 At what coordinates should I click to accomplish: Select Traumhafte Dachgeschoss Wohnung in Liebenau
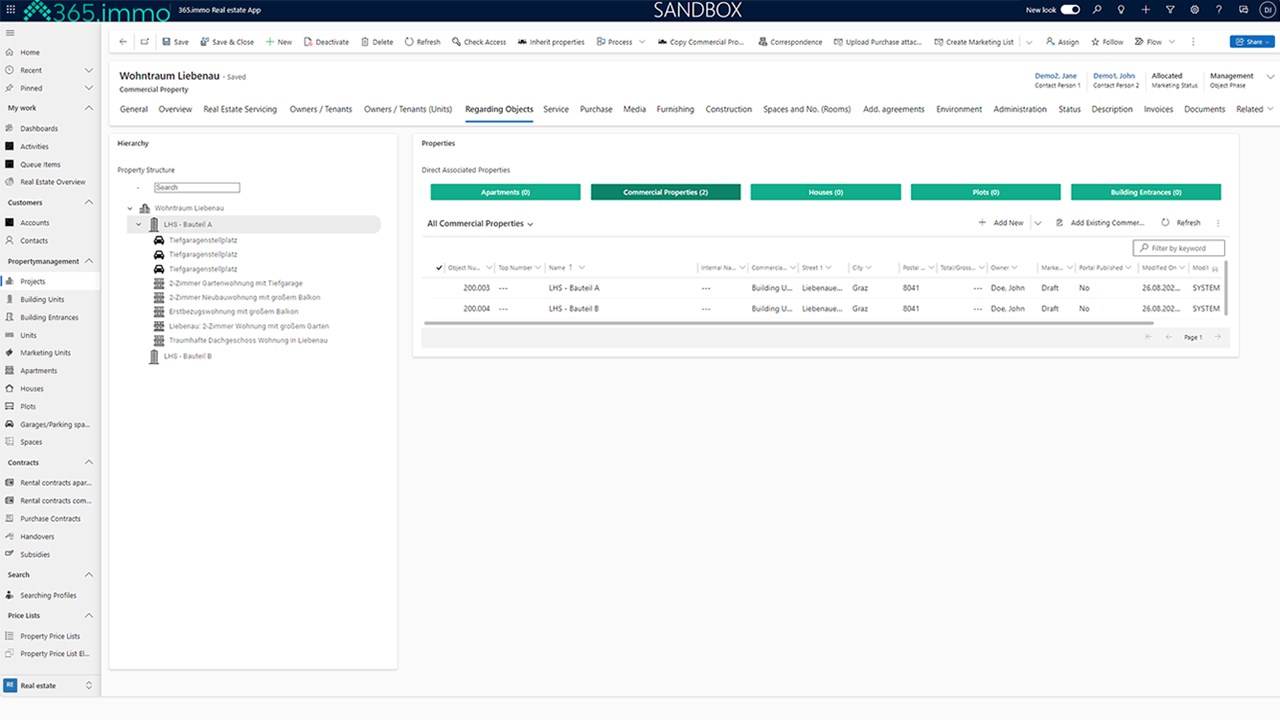coord(248,340)
